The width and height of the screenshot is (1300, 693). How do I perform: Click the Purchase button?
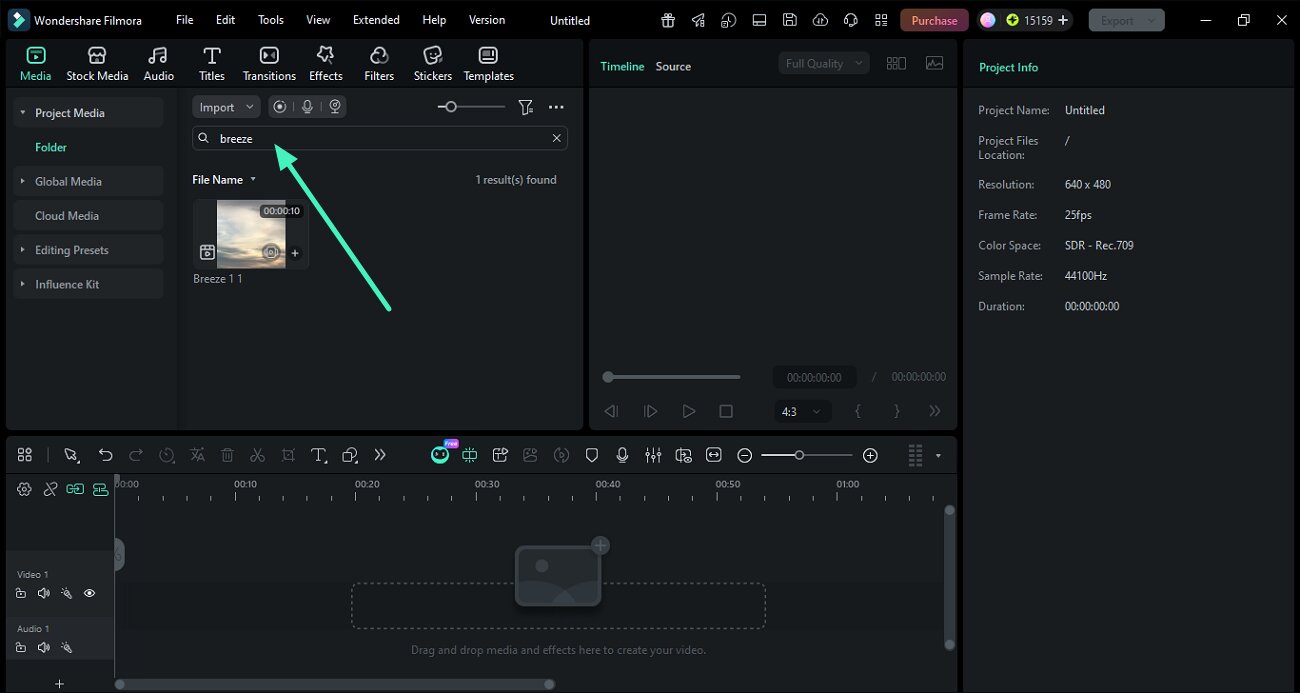tap(934, 20)
